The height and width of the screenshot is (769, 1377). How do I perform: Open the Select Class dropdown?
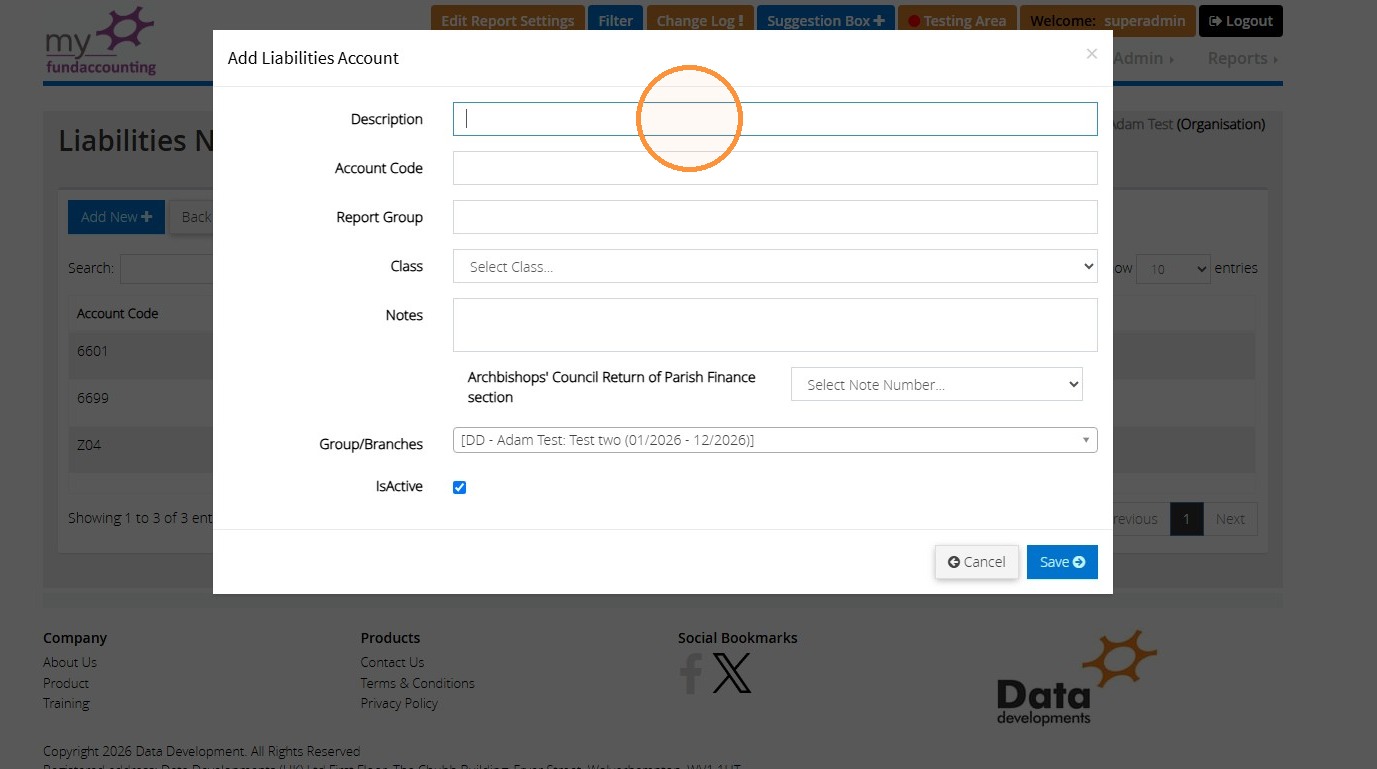pos(775,266)
